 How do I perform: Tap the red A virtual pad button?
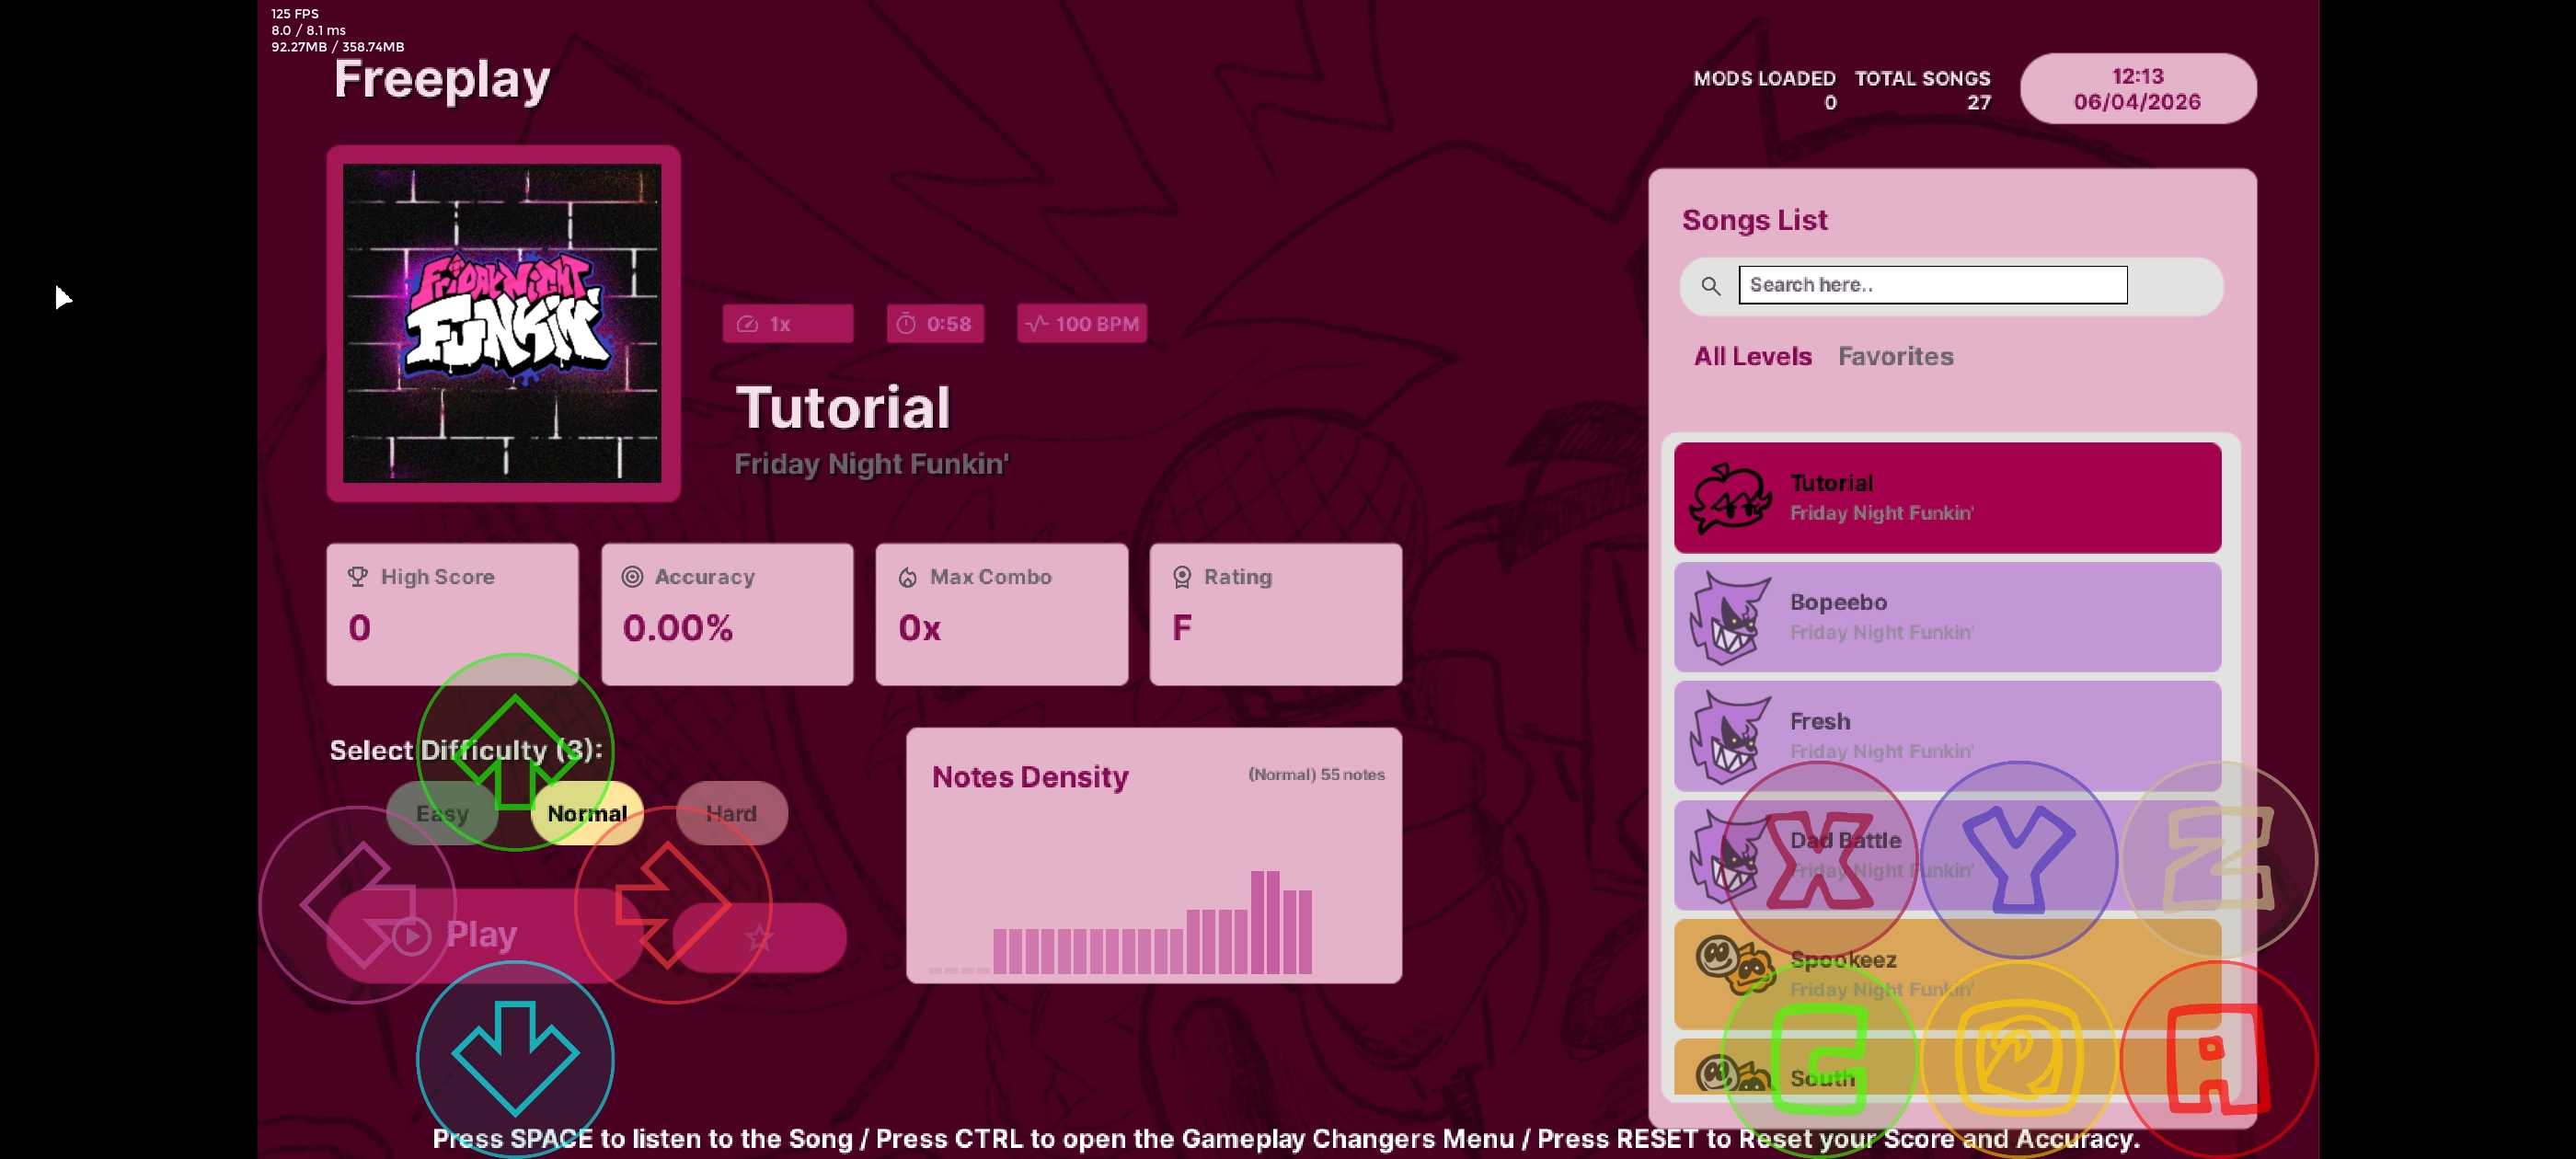point(2218,1058)
